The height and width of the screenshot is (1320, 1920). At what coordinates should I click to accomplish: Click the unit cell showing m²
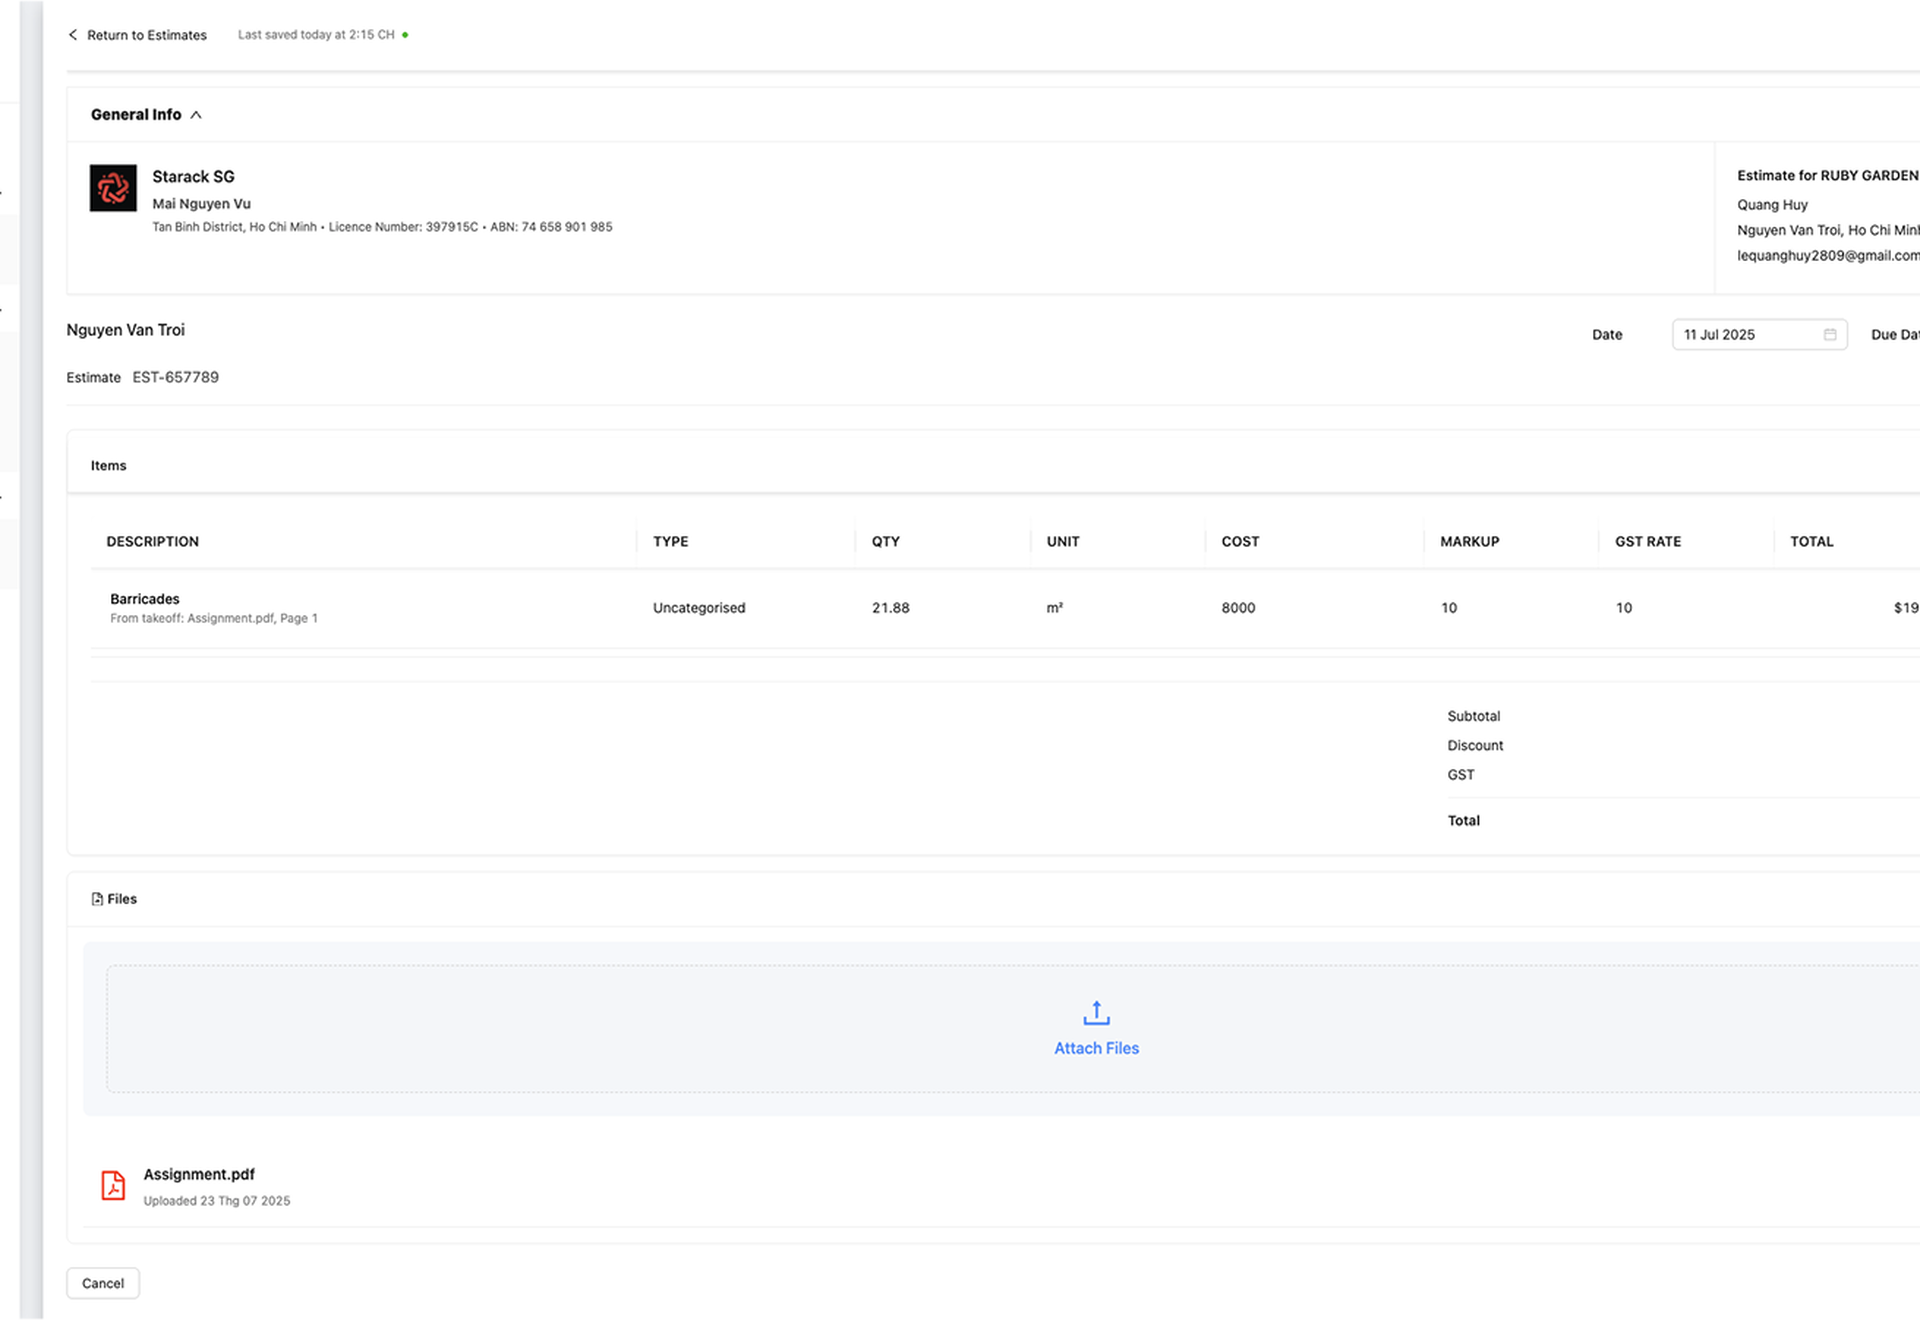click(1055, 608)
